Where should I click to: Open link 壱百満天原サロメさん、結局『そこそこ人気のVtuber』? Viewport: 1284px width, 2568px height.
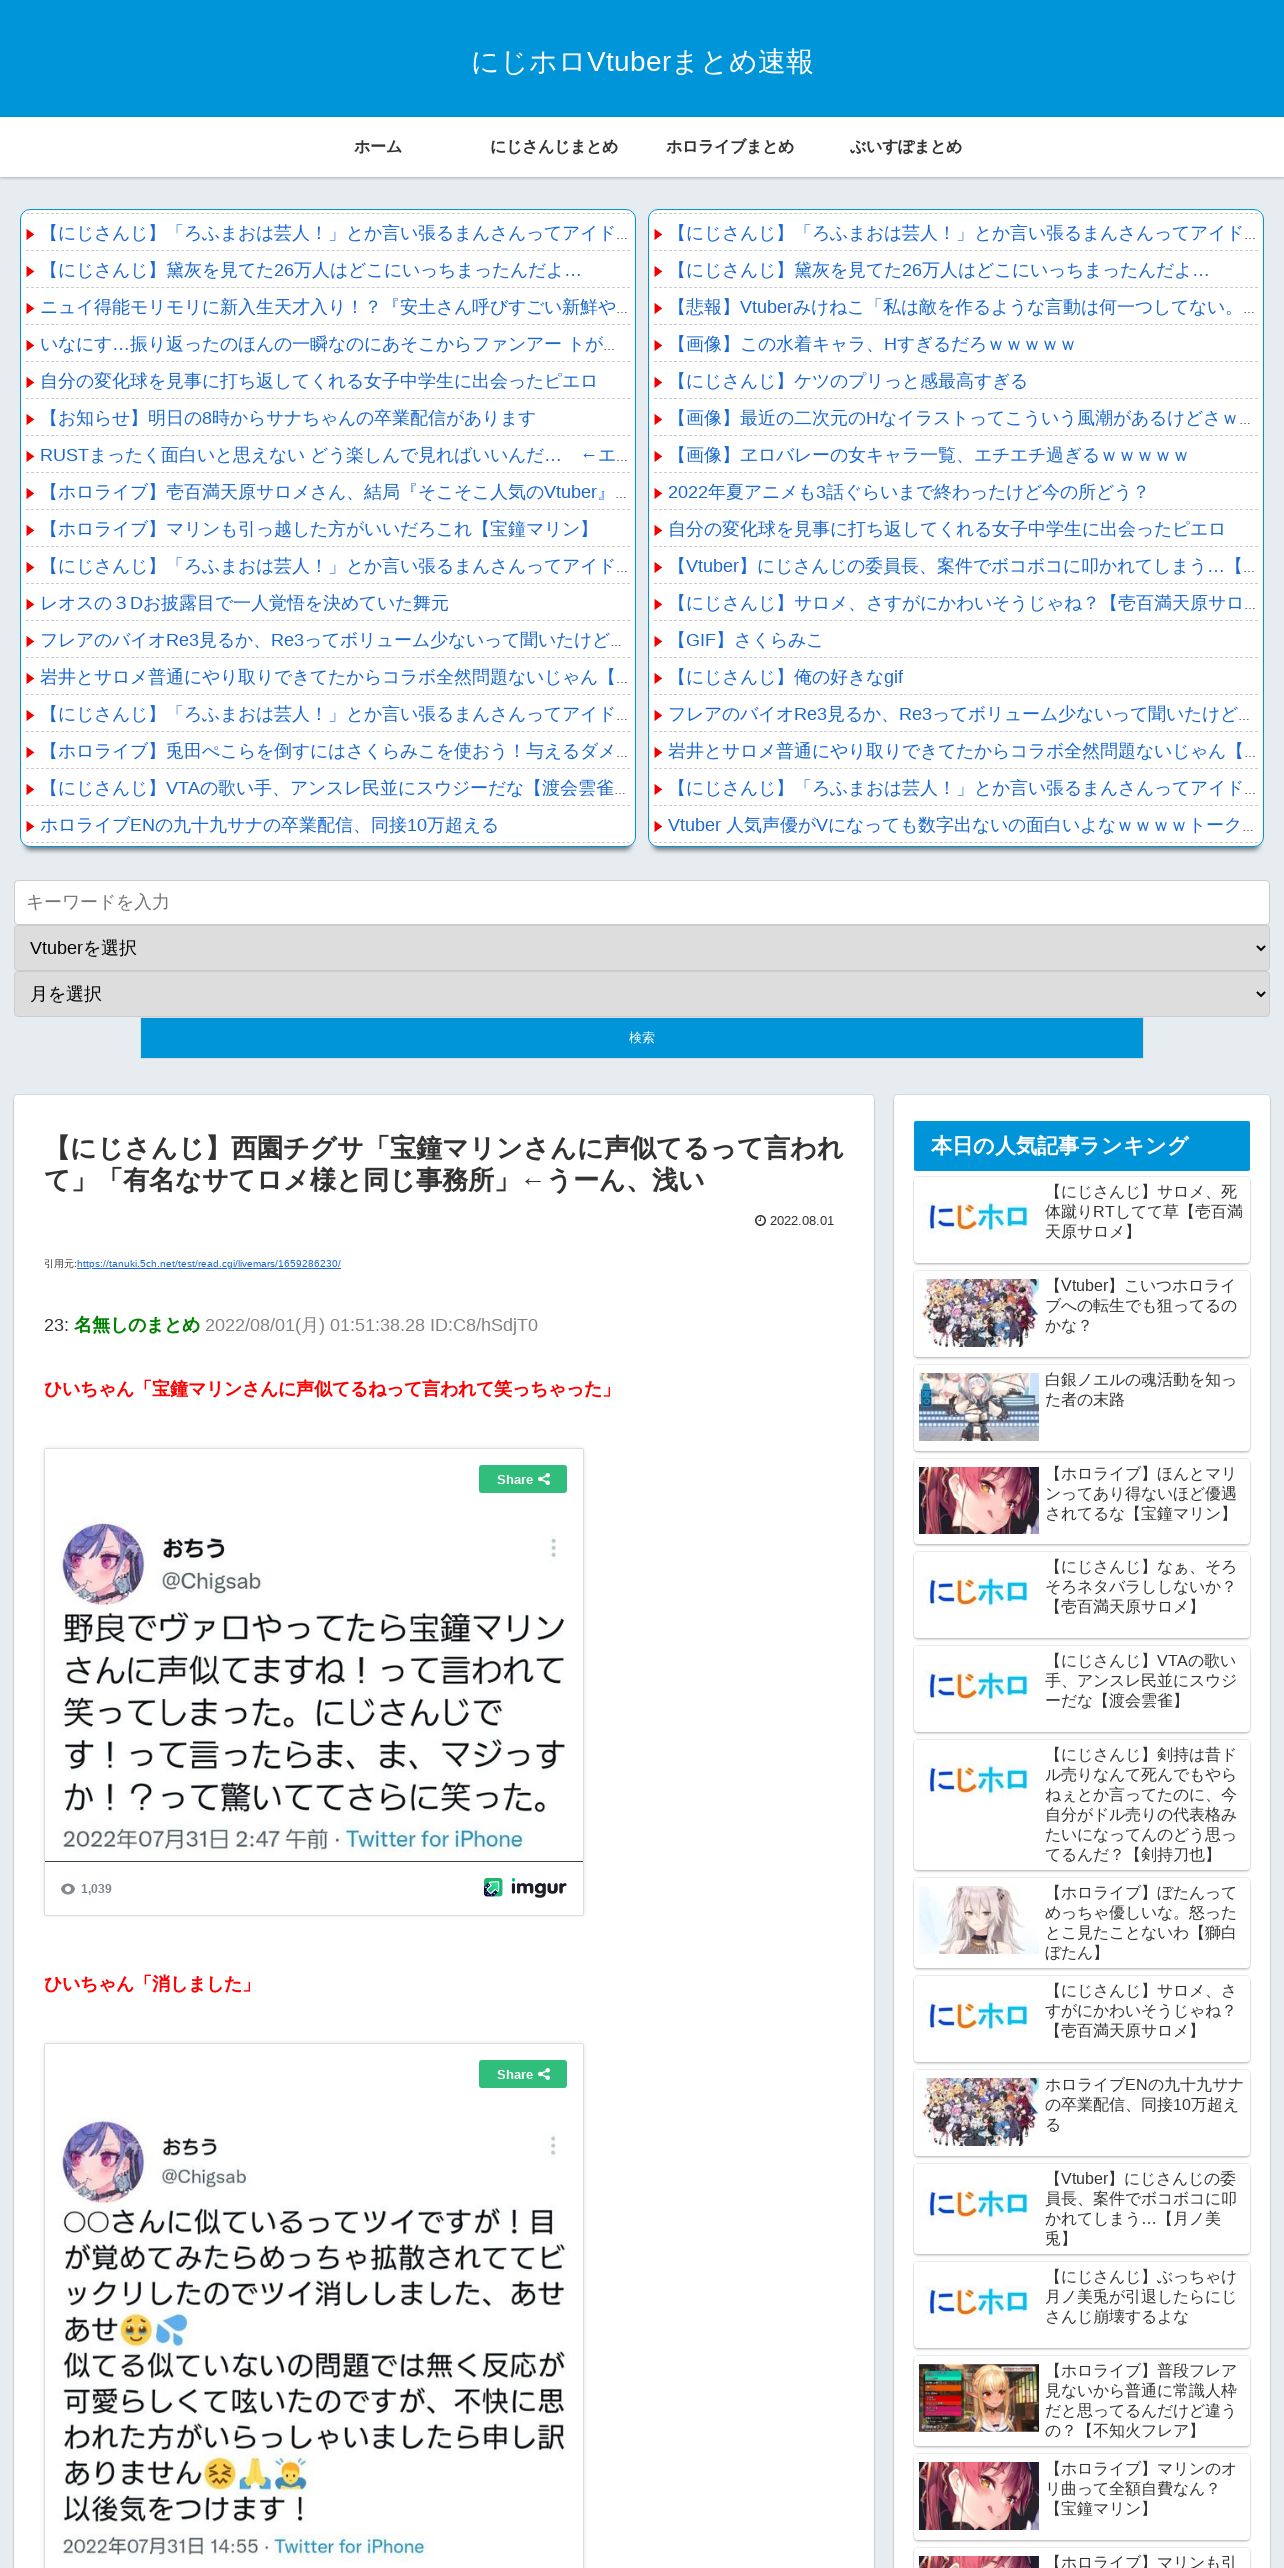pos(334,492)
